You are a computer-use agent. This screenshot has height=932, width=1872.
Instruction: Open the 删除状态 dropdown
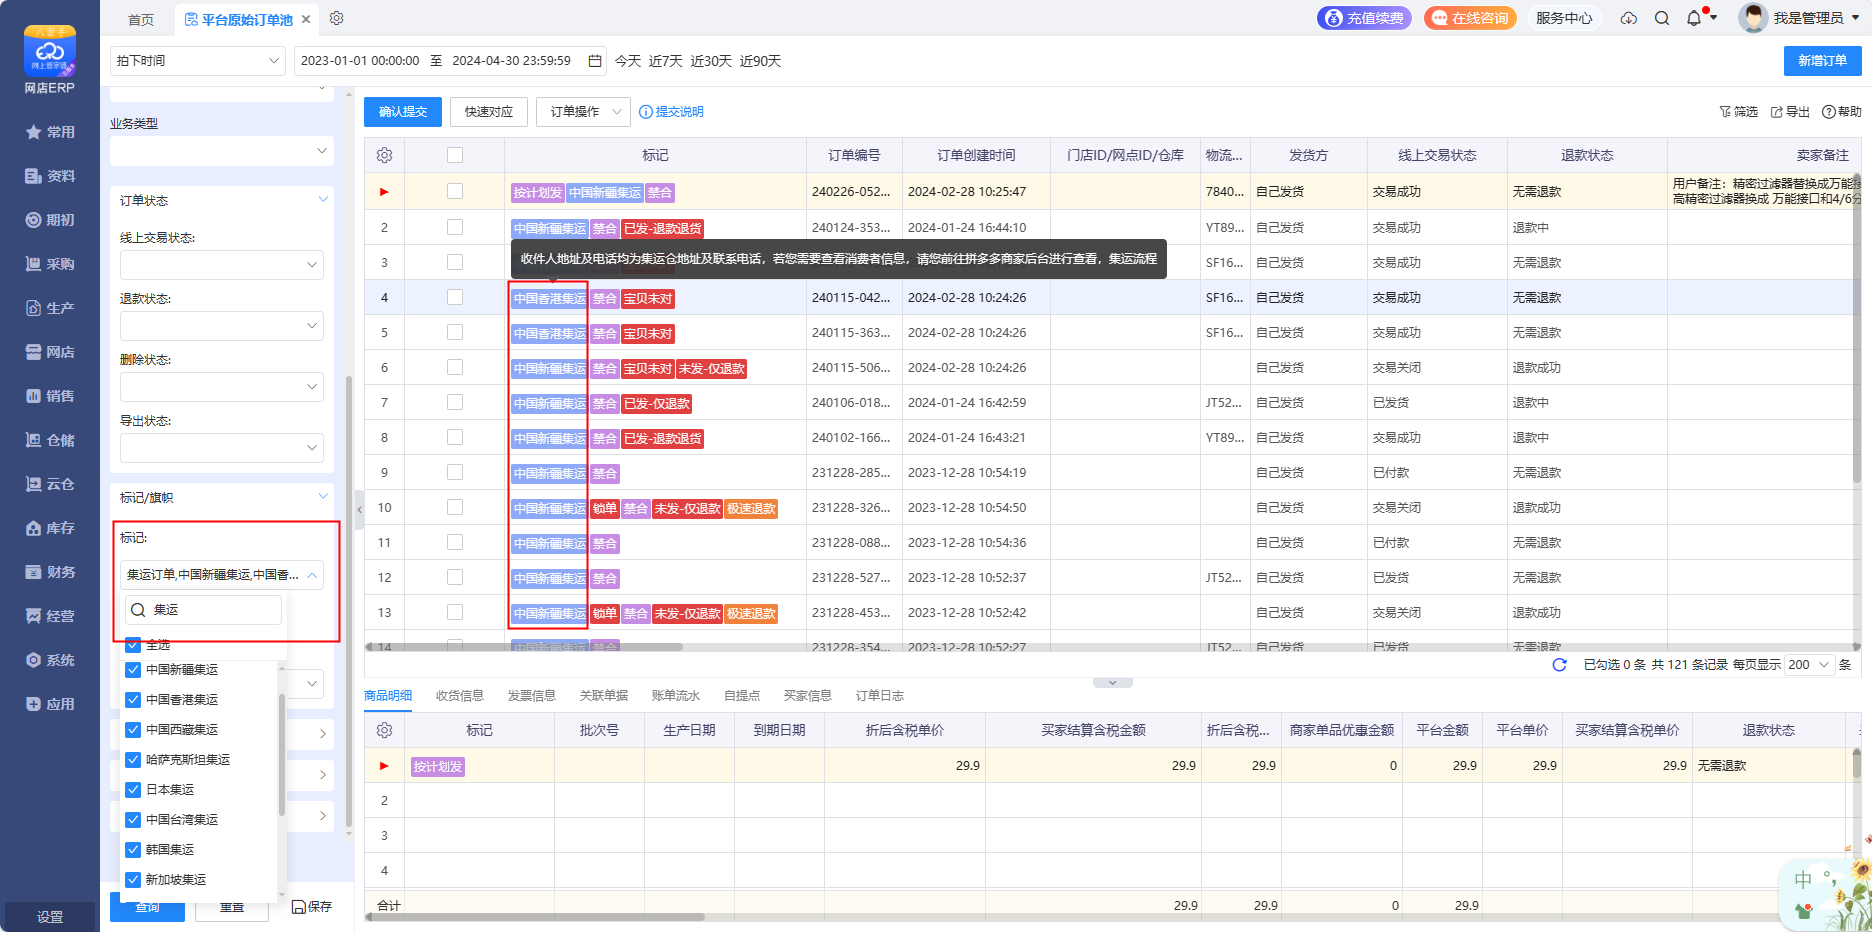point(222,387)
